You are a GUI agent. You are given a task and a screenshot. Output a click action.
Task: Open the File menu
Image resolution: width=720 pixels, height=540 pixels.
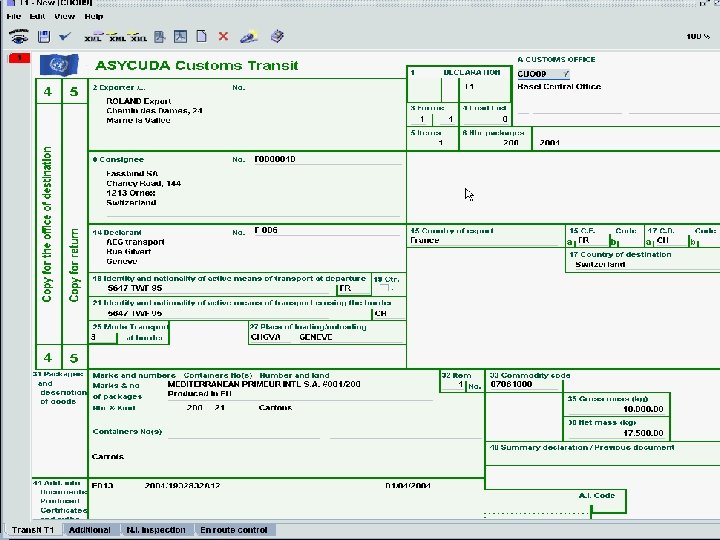click(x=14, y=16)
